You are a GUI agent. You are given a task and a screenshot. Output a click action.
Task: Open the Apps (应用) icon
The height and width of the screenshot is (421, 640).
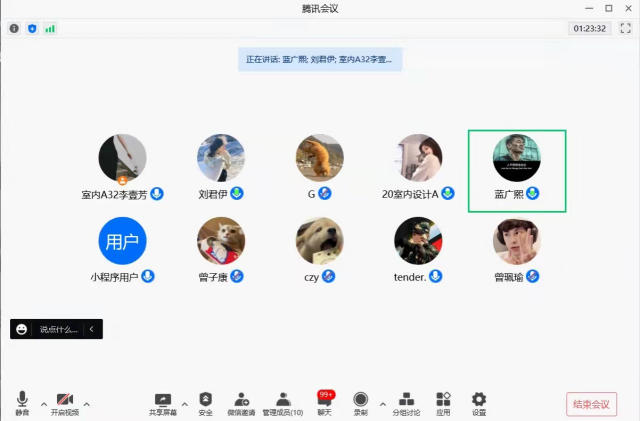pos(443,400)
